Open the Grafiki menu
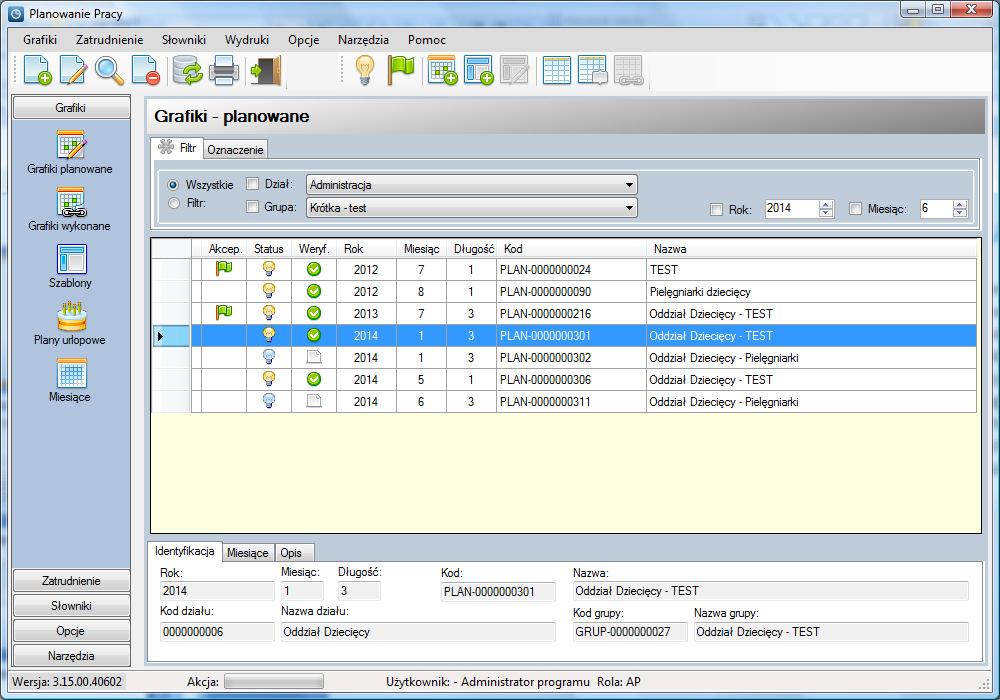Screen dimensions: 1000x700 [40, 40]
